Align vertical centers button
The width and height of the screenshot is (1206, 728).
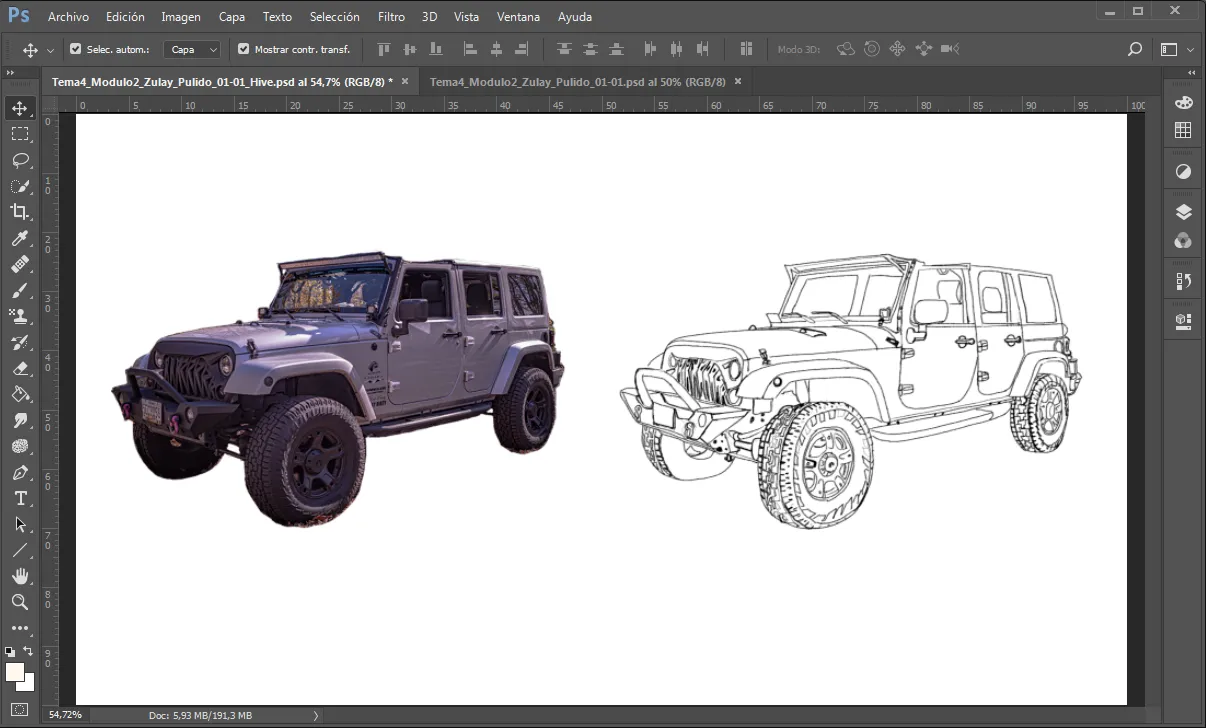point(410,49)
